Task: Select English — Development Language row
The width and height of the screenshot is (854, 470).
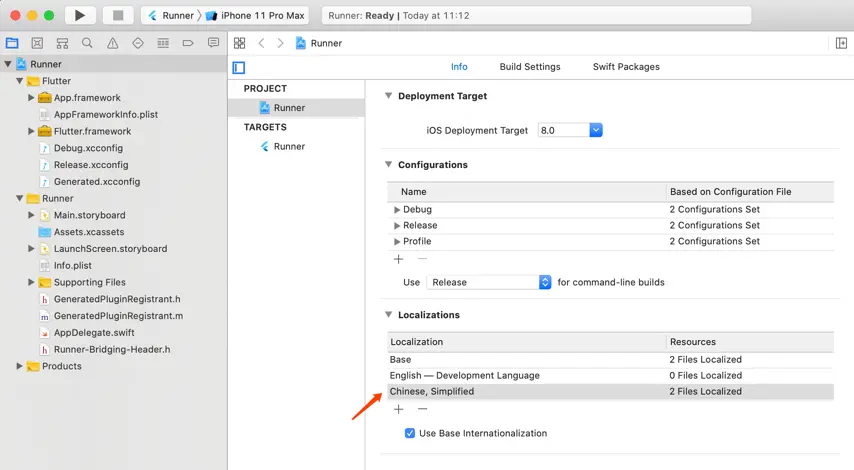Action: tap(611, 375)
